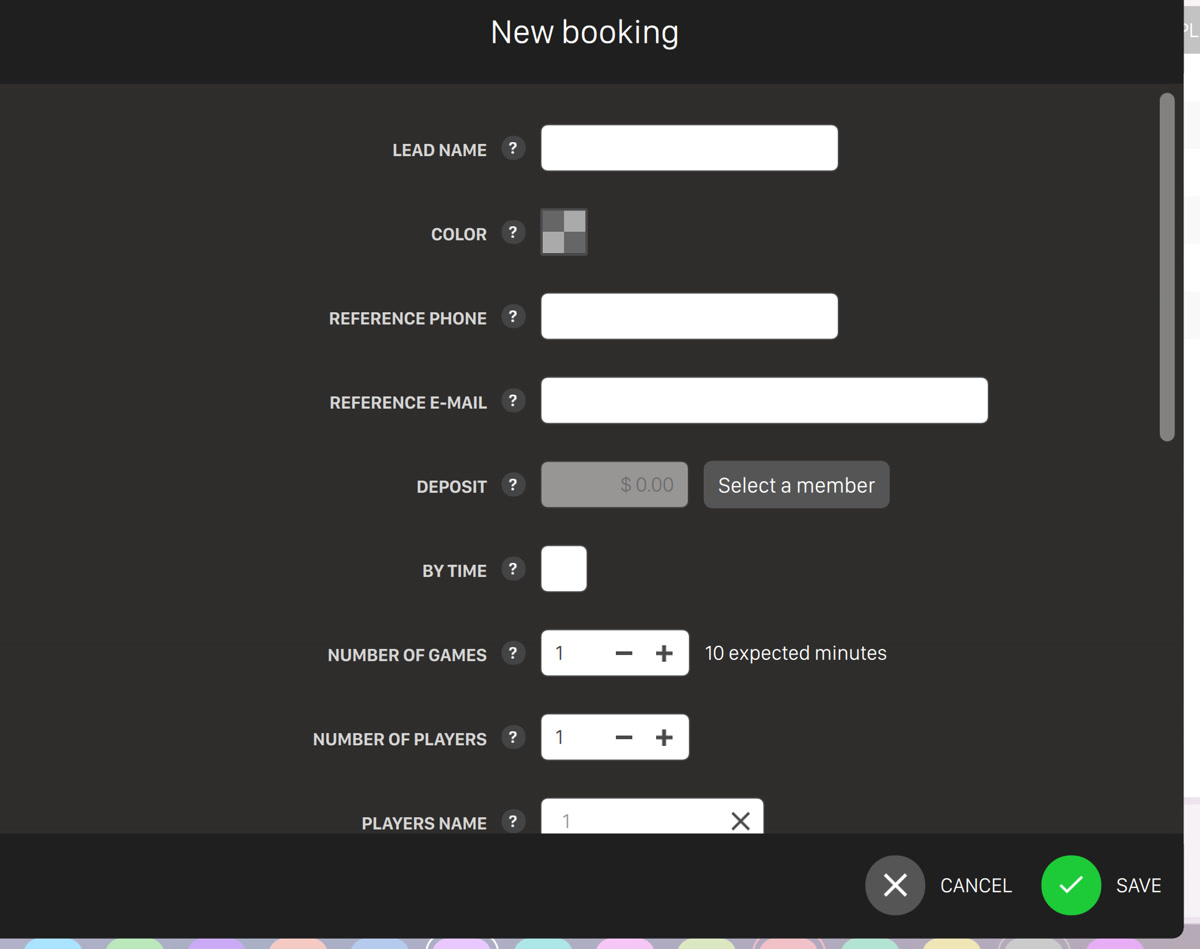Open the Color help question mark
Viewport: 1200px width, 949px height.
(513, 232)
